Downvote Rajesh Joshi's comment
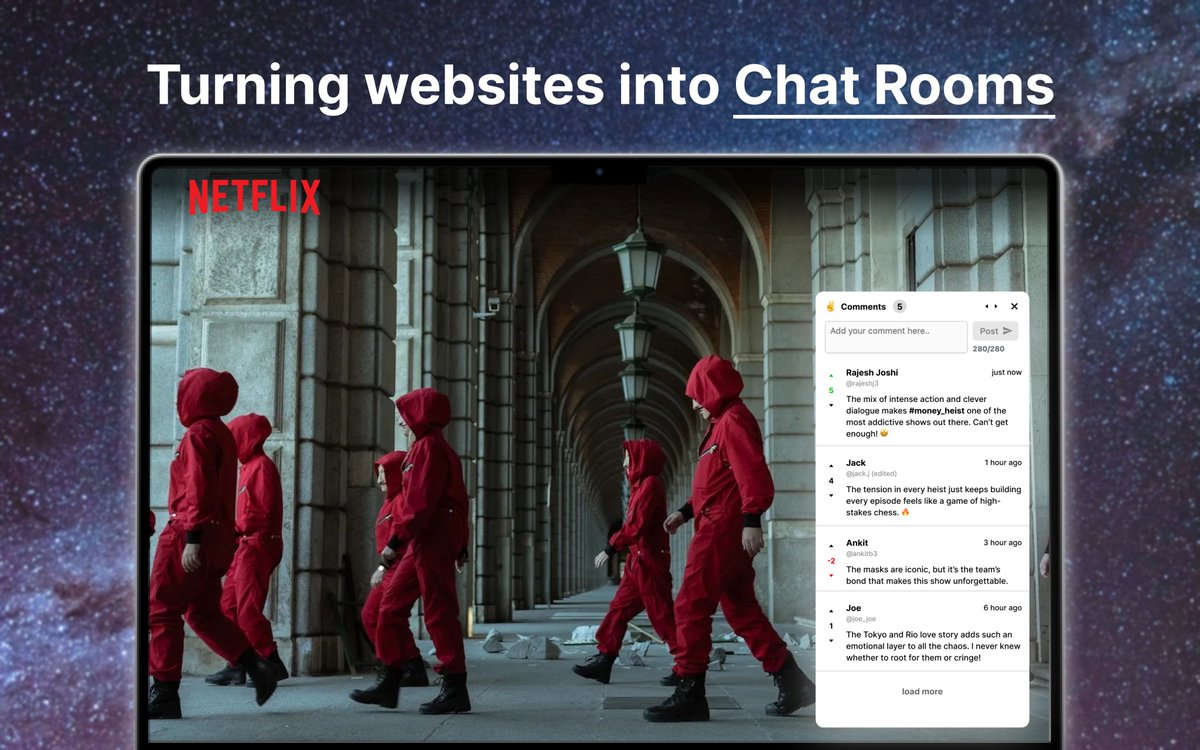 [831, 405]
